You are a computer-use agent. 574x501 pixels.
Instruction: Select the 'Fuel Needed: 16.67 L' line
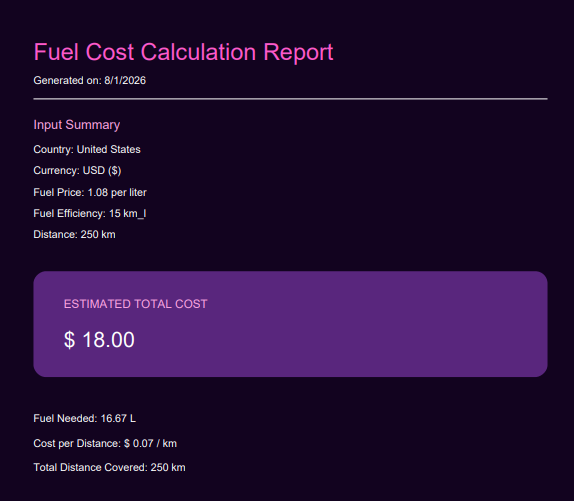(85, 419)
